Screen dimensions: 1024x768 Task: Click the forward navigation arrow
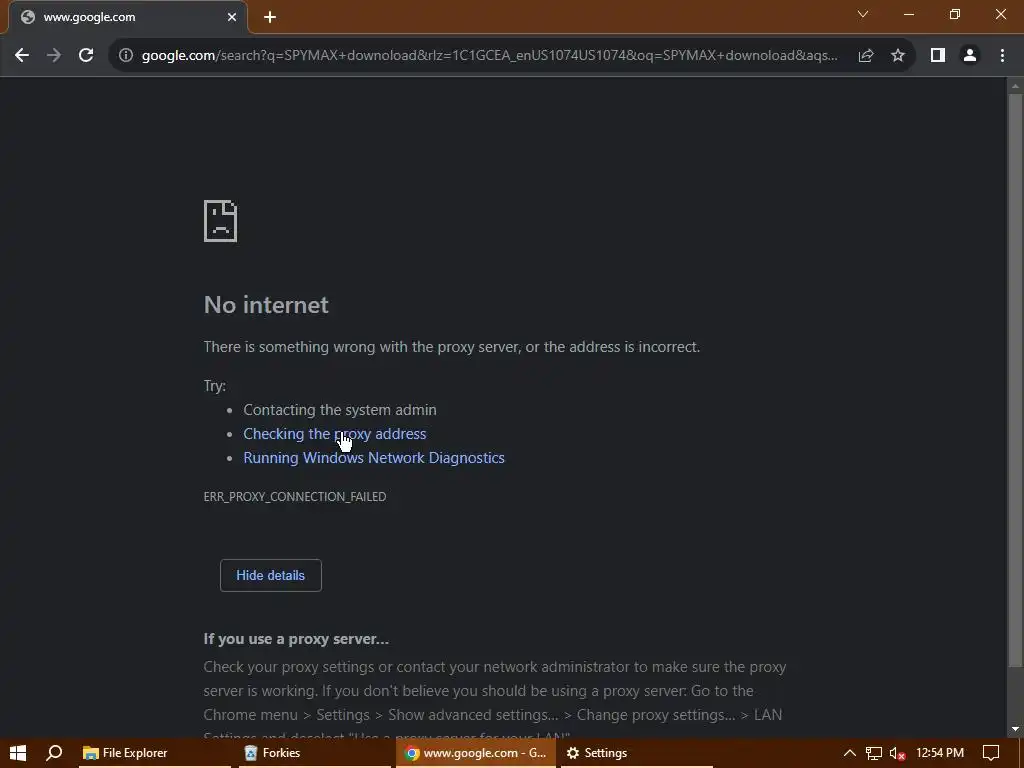[x=54, y=56]
